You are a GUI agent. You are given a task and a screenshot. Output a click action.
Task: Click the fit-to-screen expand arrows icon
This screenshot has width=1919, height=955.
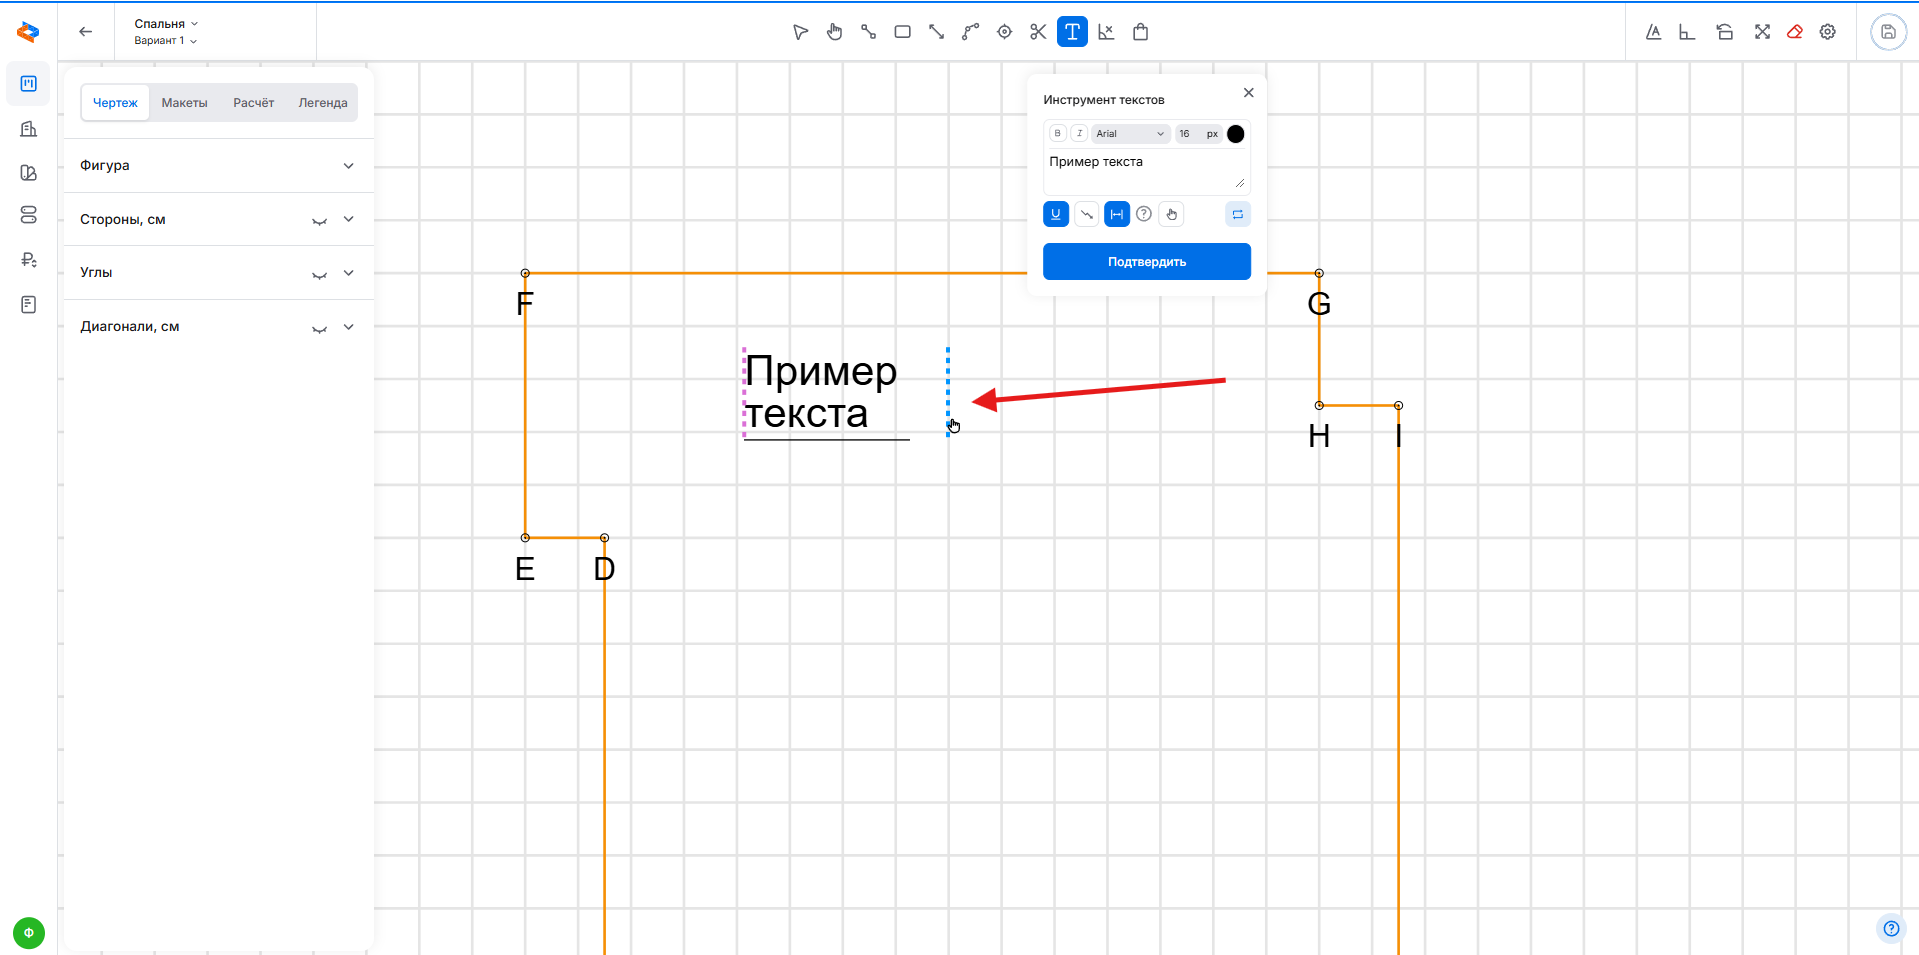click(x=1762, y=32)
